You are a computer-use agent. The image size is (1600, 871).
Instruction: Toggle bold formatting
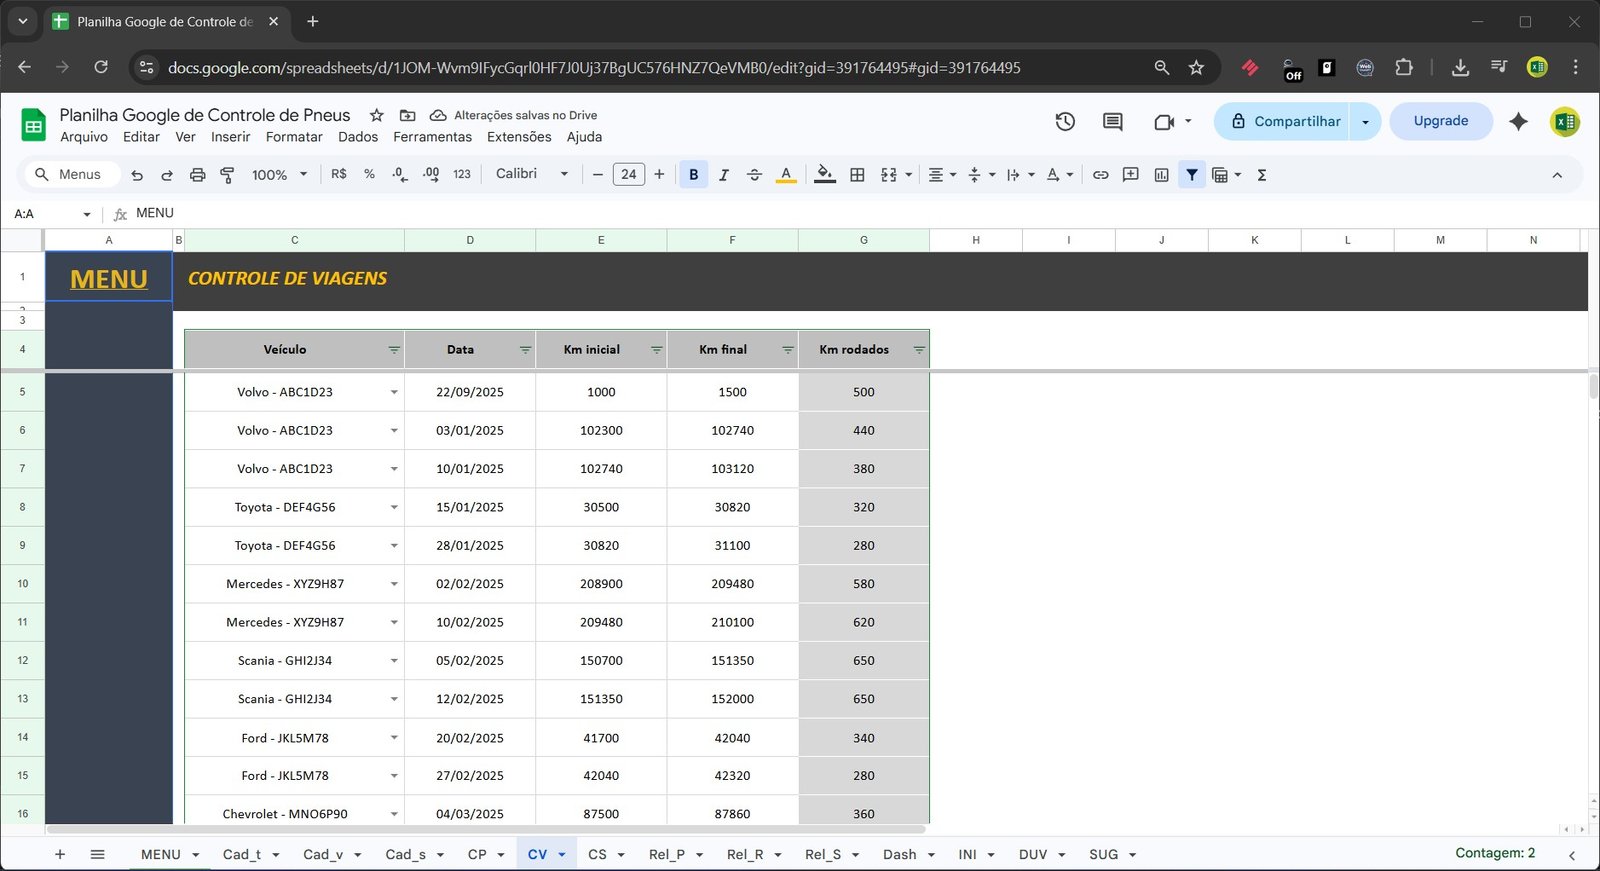[693, 175]
